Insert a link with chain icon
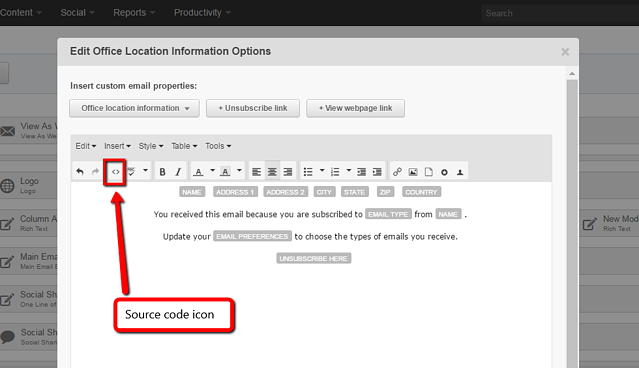 pos(397,172)
